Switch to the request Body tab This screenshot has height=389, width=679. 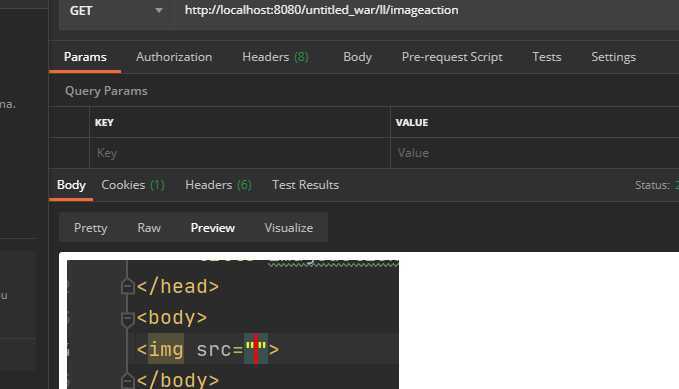[357, 57]
